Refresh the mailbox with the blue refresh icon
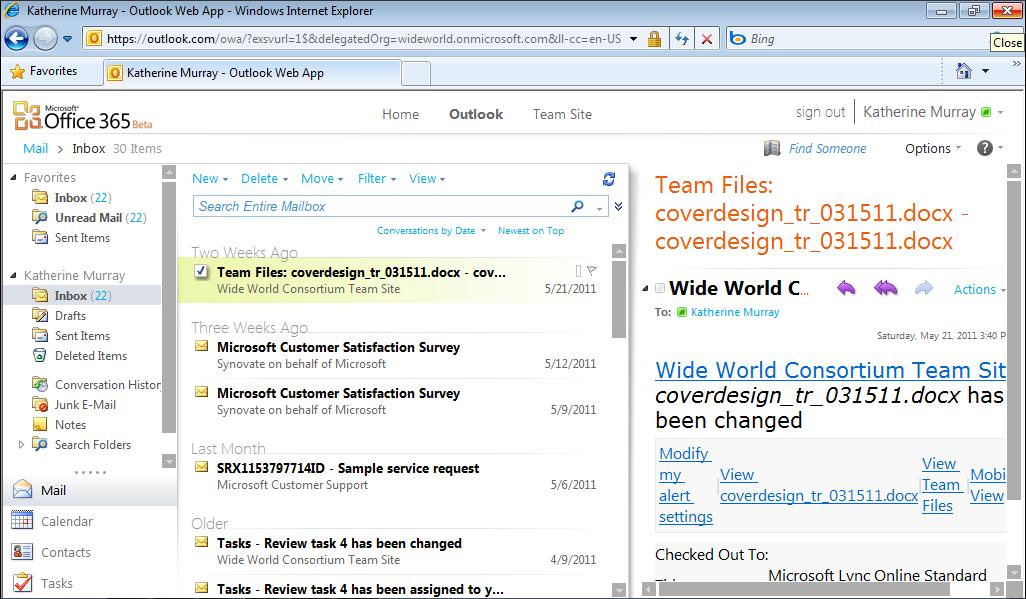This screenshot has width=1026, height=599. [609, 179]
